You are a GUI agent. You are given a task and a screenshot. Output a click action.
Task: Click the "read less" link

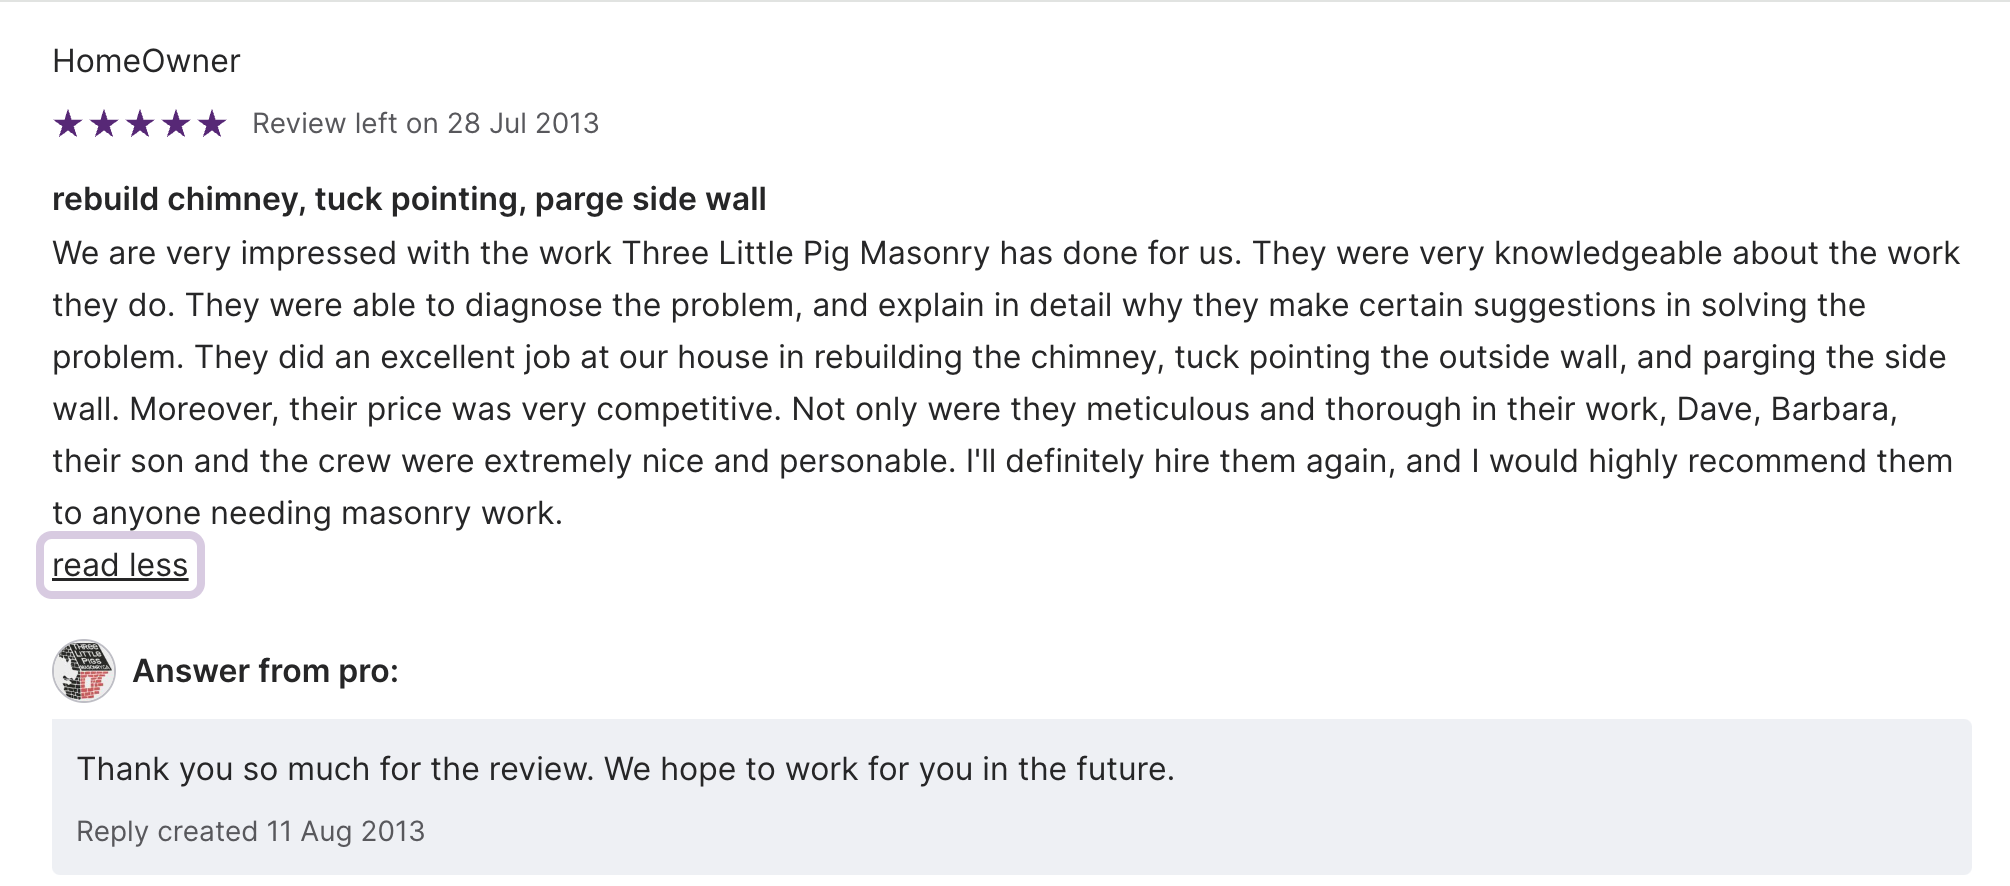(x=120, y=566)
